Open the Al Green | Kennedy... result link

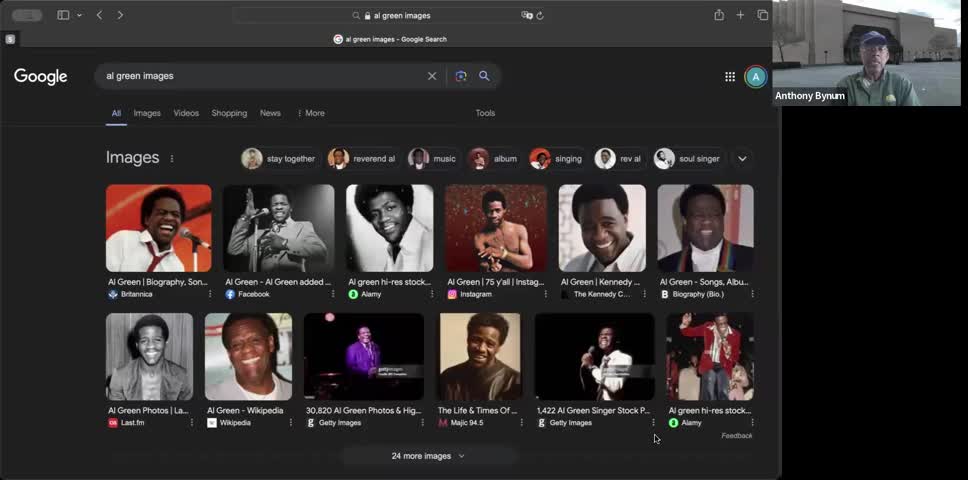coord(600,282)
